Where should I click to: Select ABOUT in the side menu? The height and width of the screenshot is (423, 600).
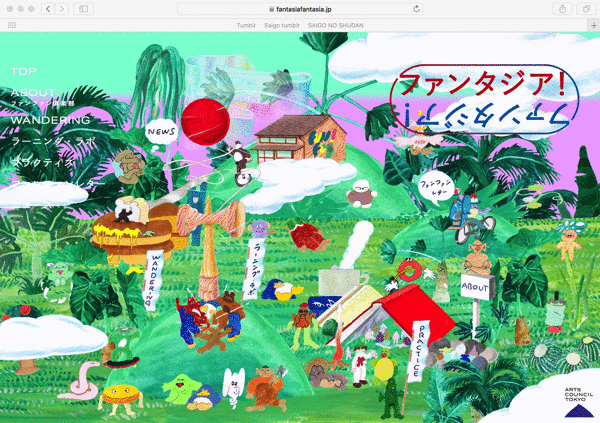[33, 92]
